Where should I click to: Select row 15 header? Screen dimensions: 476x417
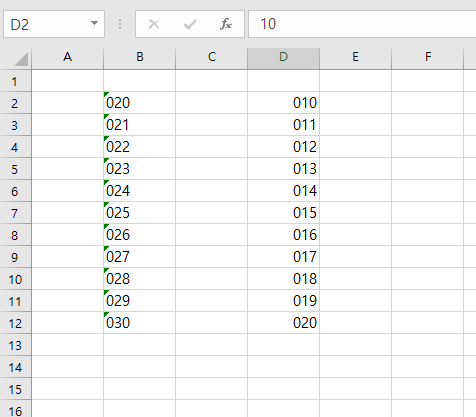[x=15, y=389]
